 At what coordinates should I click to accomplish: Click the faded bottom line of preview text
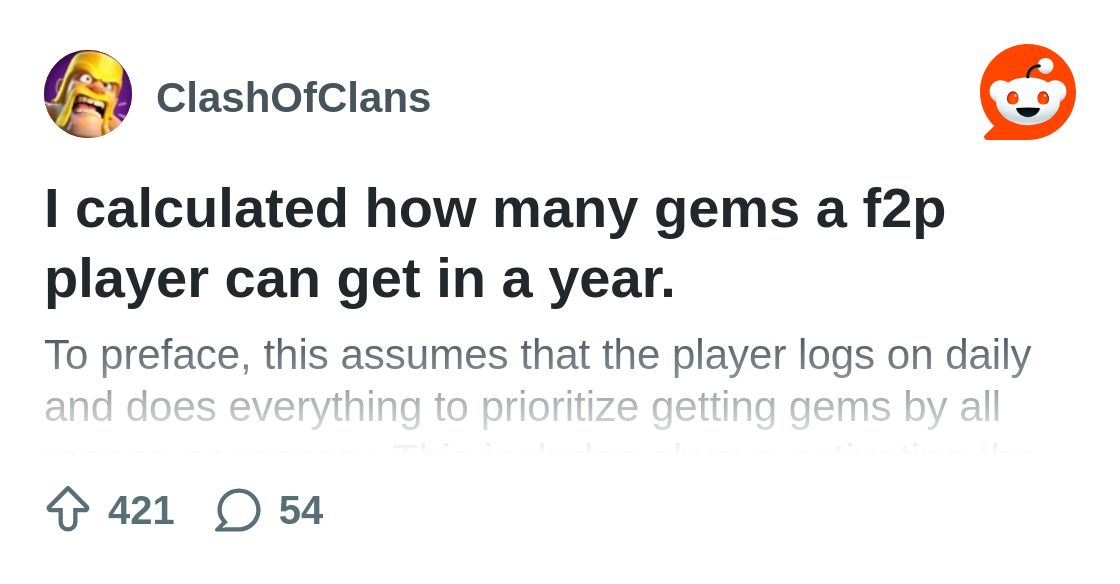(538, 453)
